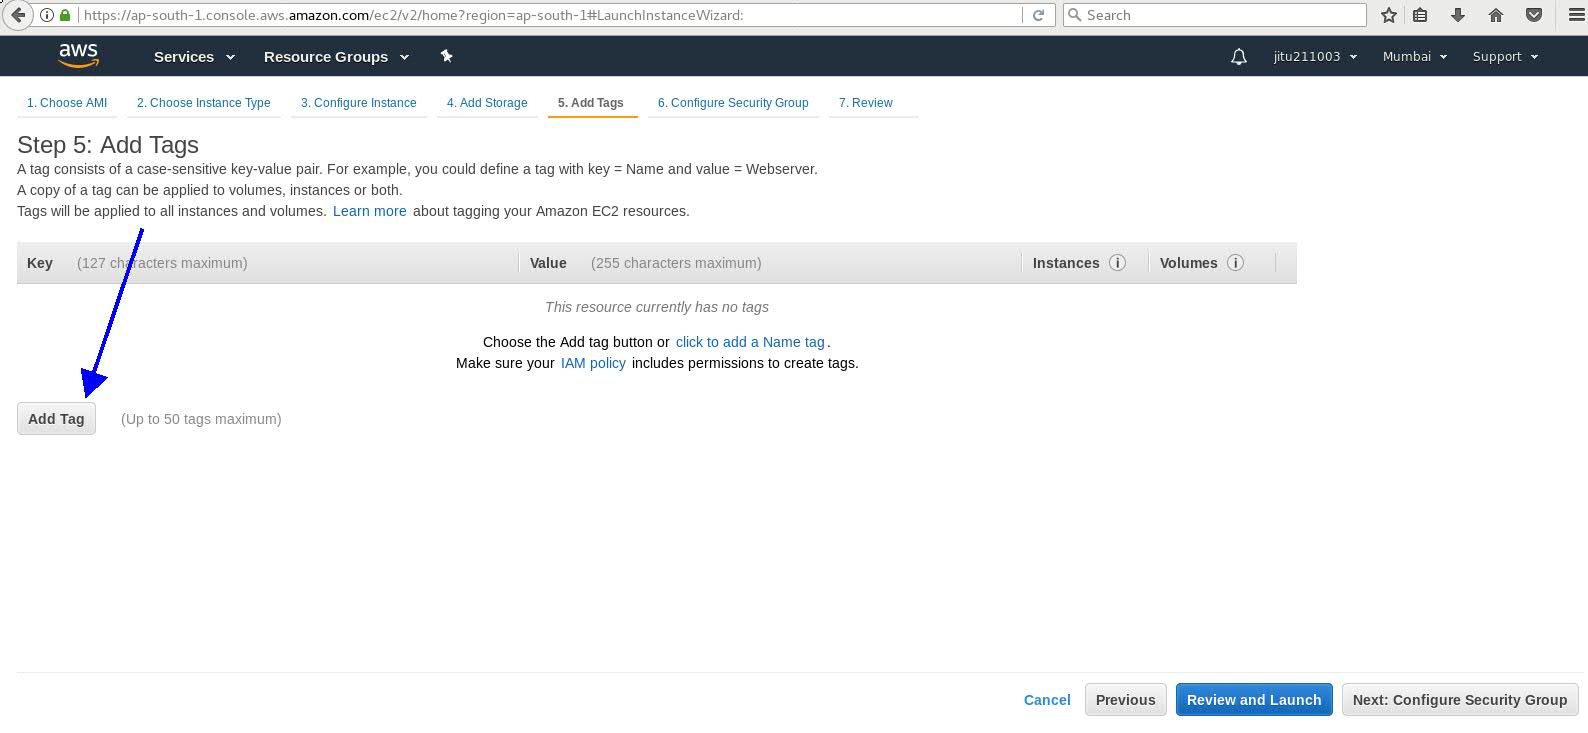Click the Volumes column header
Viewport: 1588px width, 733px height.
pyautogui.click(x=1189, y=263)
